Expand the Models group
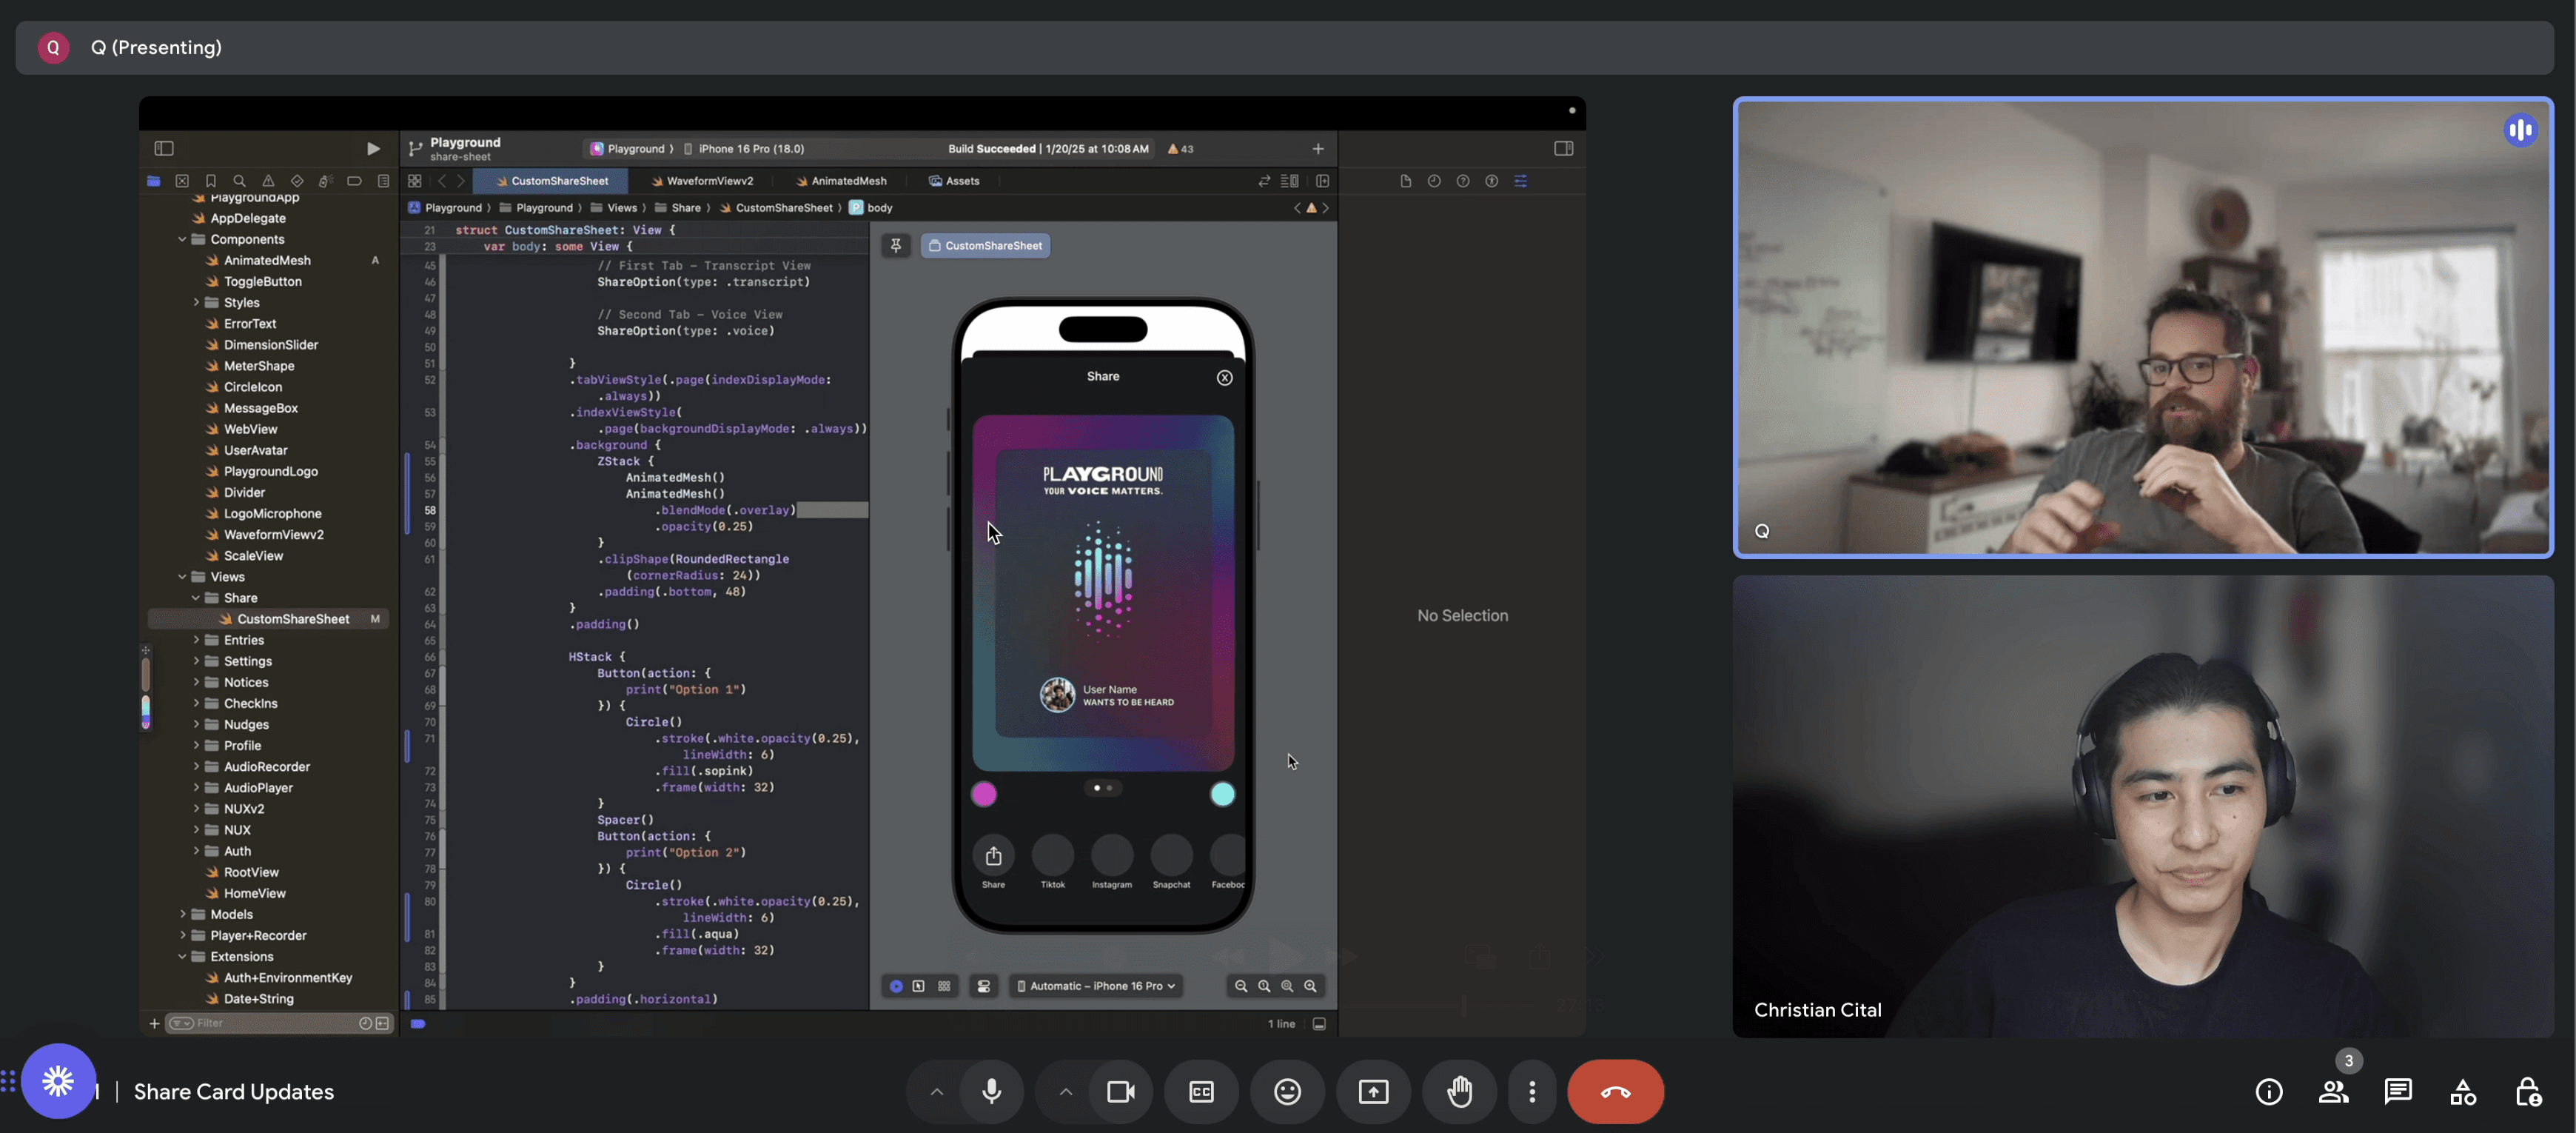This screenshot has width=2576, height=1133. 182,914
